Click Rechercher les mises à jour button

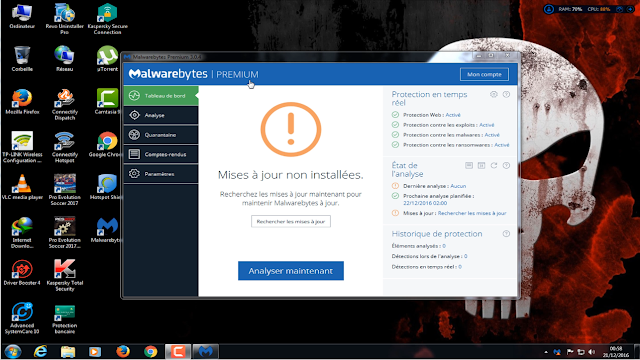[291, 222]
